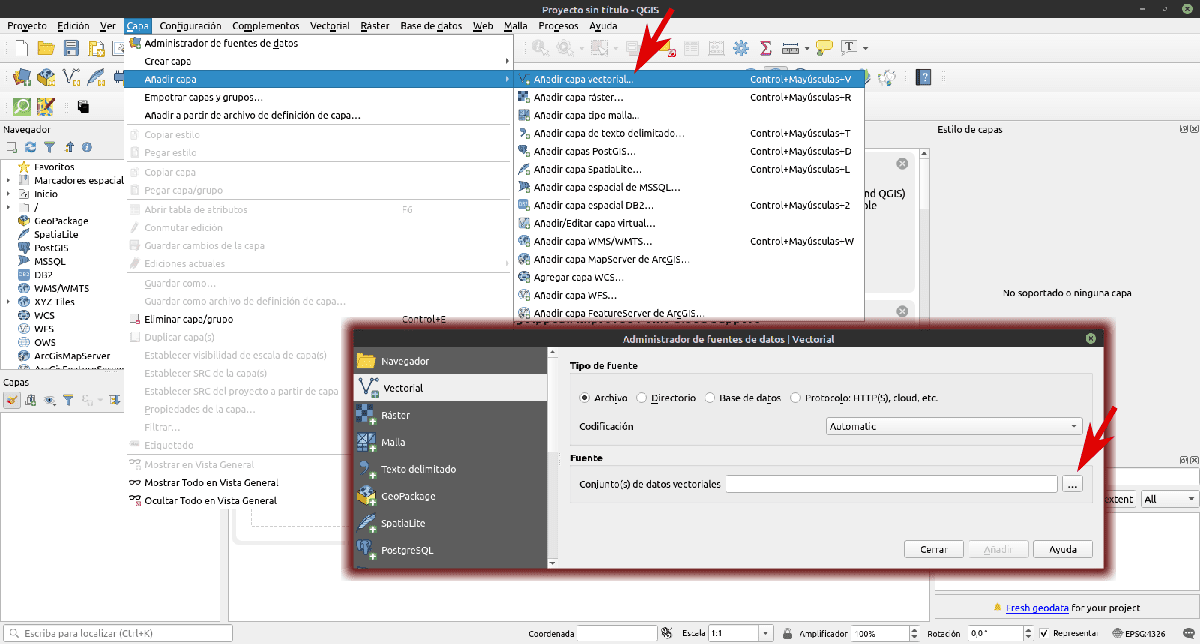Click the text annotation T icon

(x=850, y=47)
